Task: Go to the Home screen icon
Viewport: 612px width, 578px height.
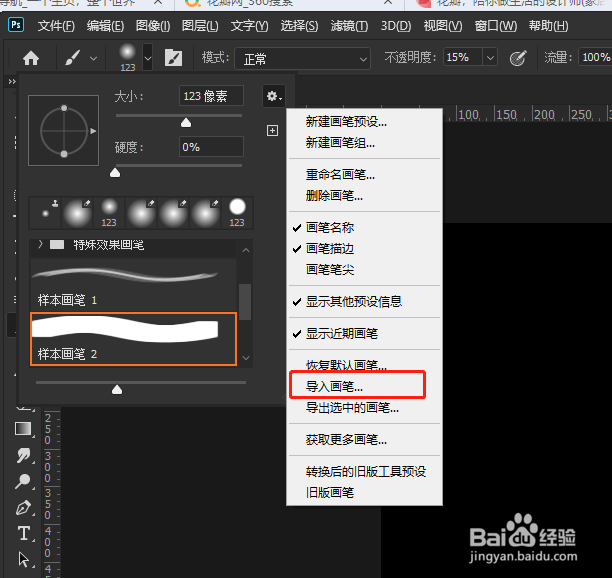Action: click(x=31, y=59)
